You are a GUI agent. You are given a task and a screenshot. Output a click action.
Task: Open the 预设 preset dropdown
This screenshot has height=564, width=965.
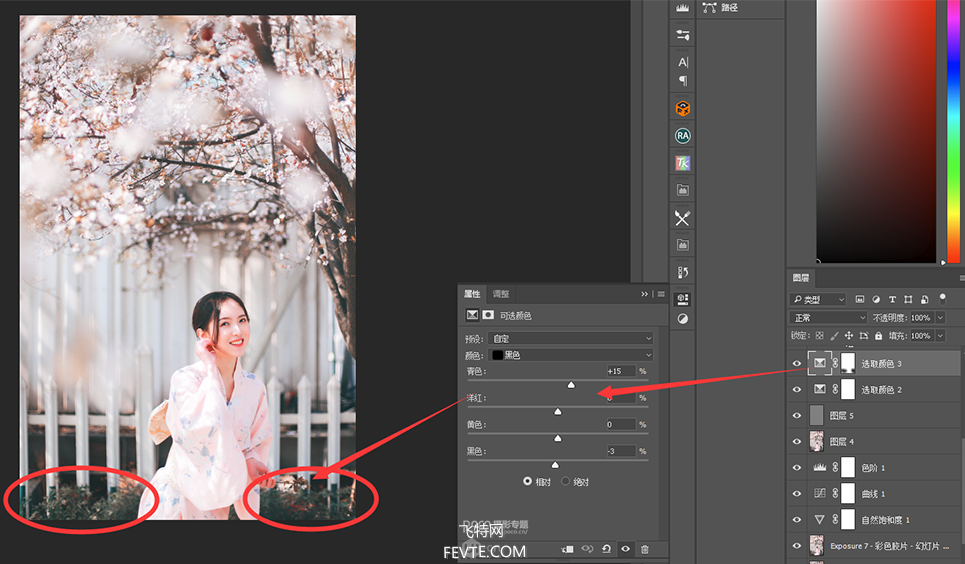[572, 339]
